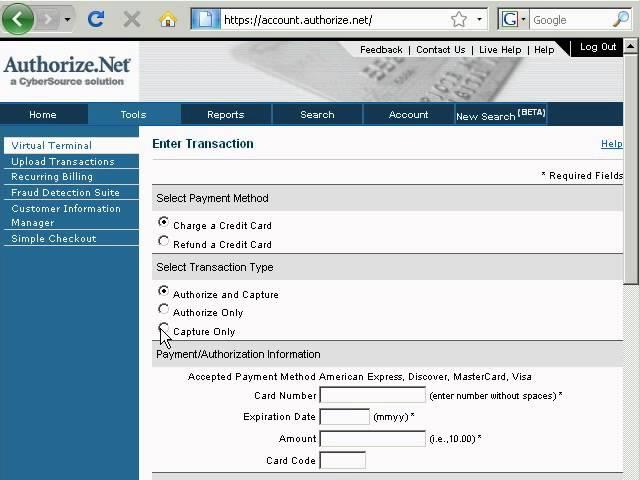Click the Help link in the header
Image resolution: width=640 pixels, height=480 pixels.
544,50
